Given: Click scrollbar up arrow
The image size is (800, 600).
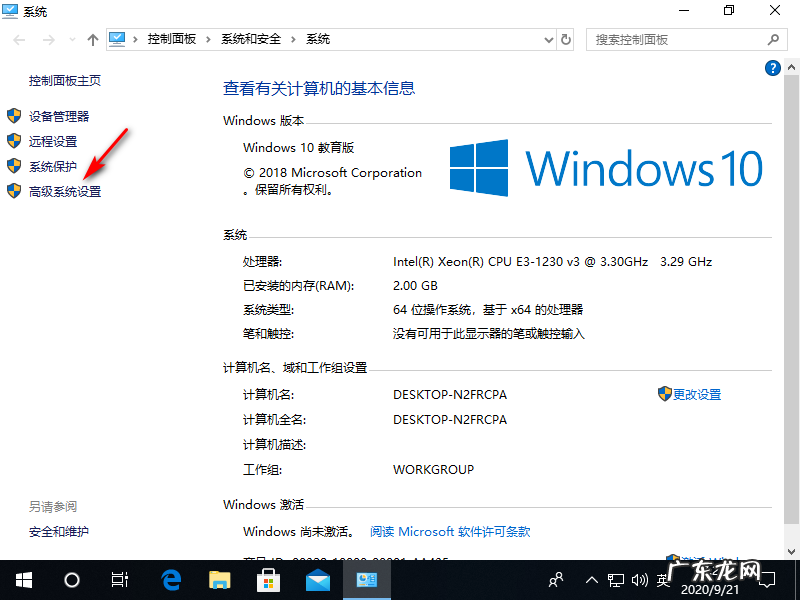Looking at the screenshot, I should click(791, 67).
